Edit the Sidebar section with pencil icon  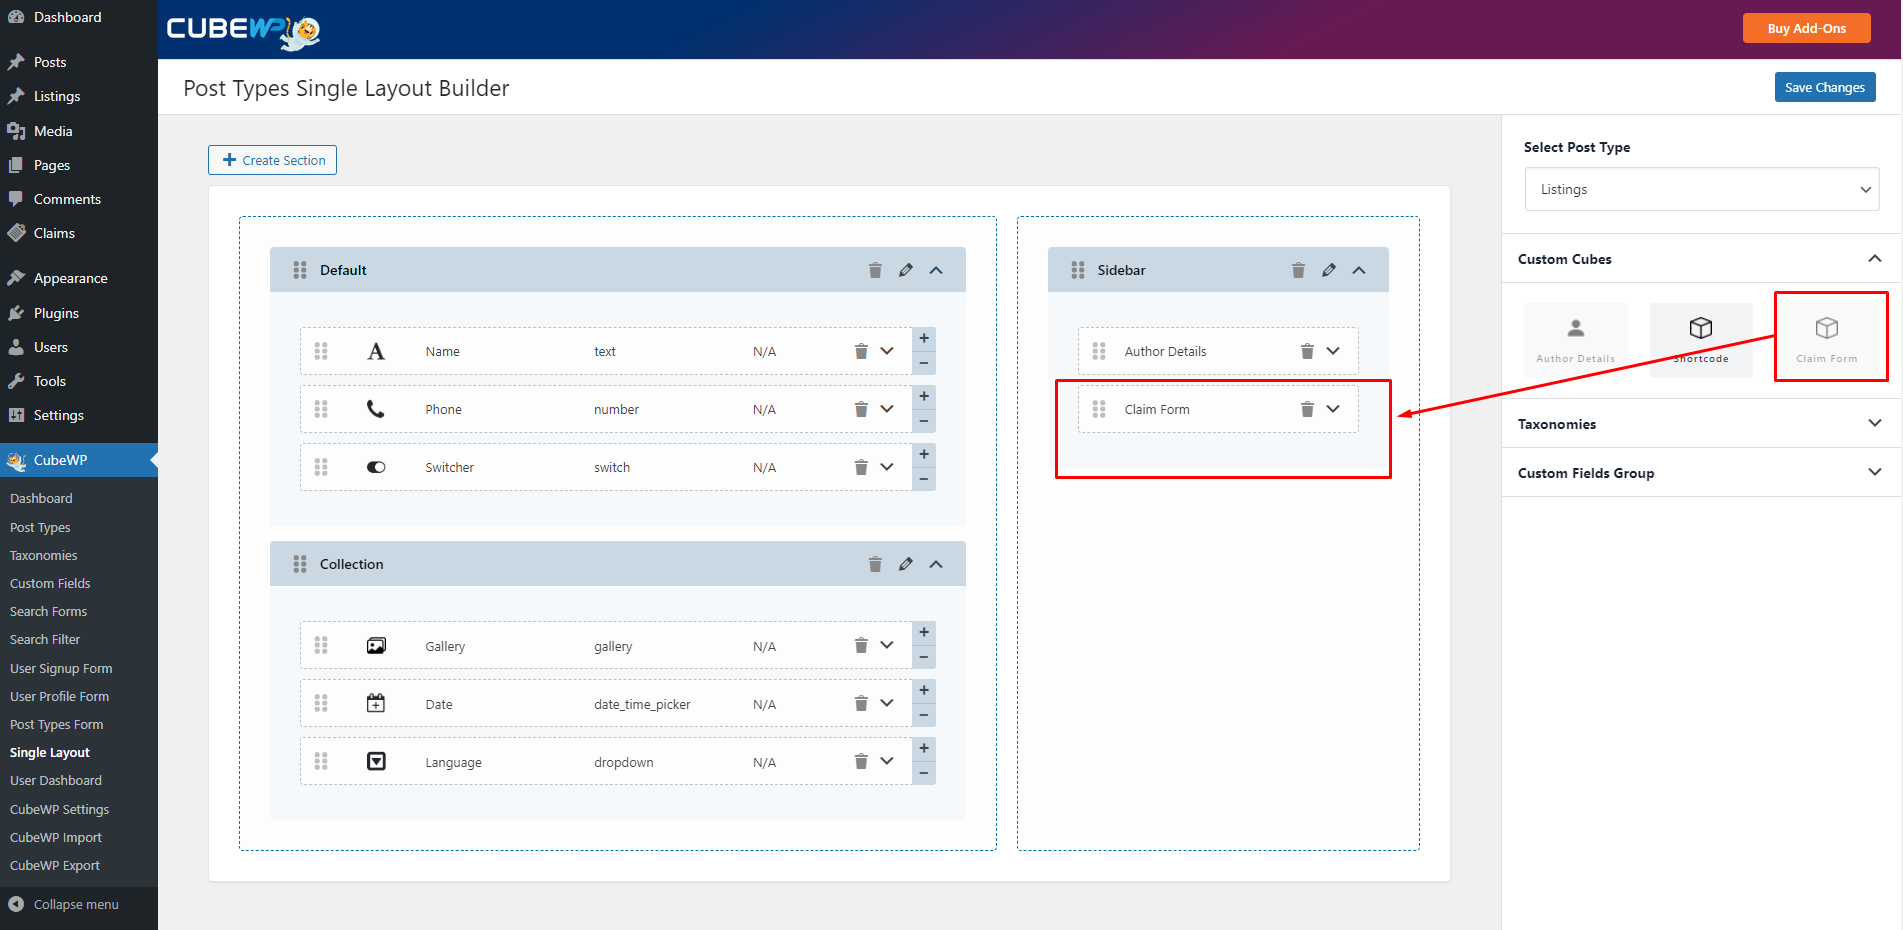(x=1329, y=270)
